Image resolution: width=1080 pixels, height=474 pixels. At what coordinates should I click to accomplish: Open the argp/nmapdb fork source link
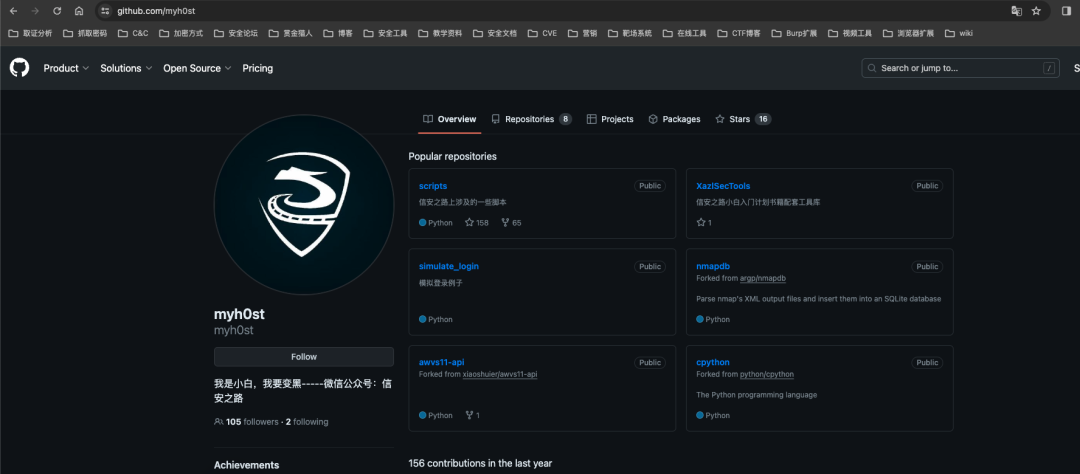coord(763,278)
